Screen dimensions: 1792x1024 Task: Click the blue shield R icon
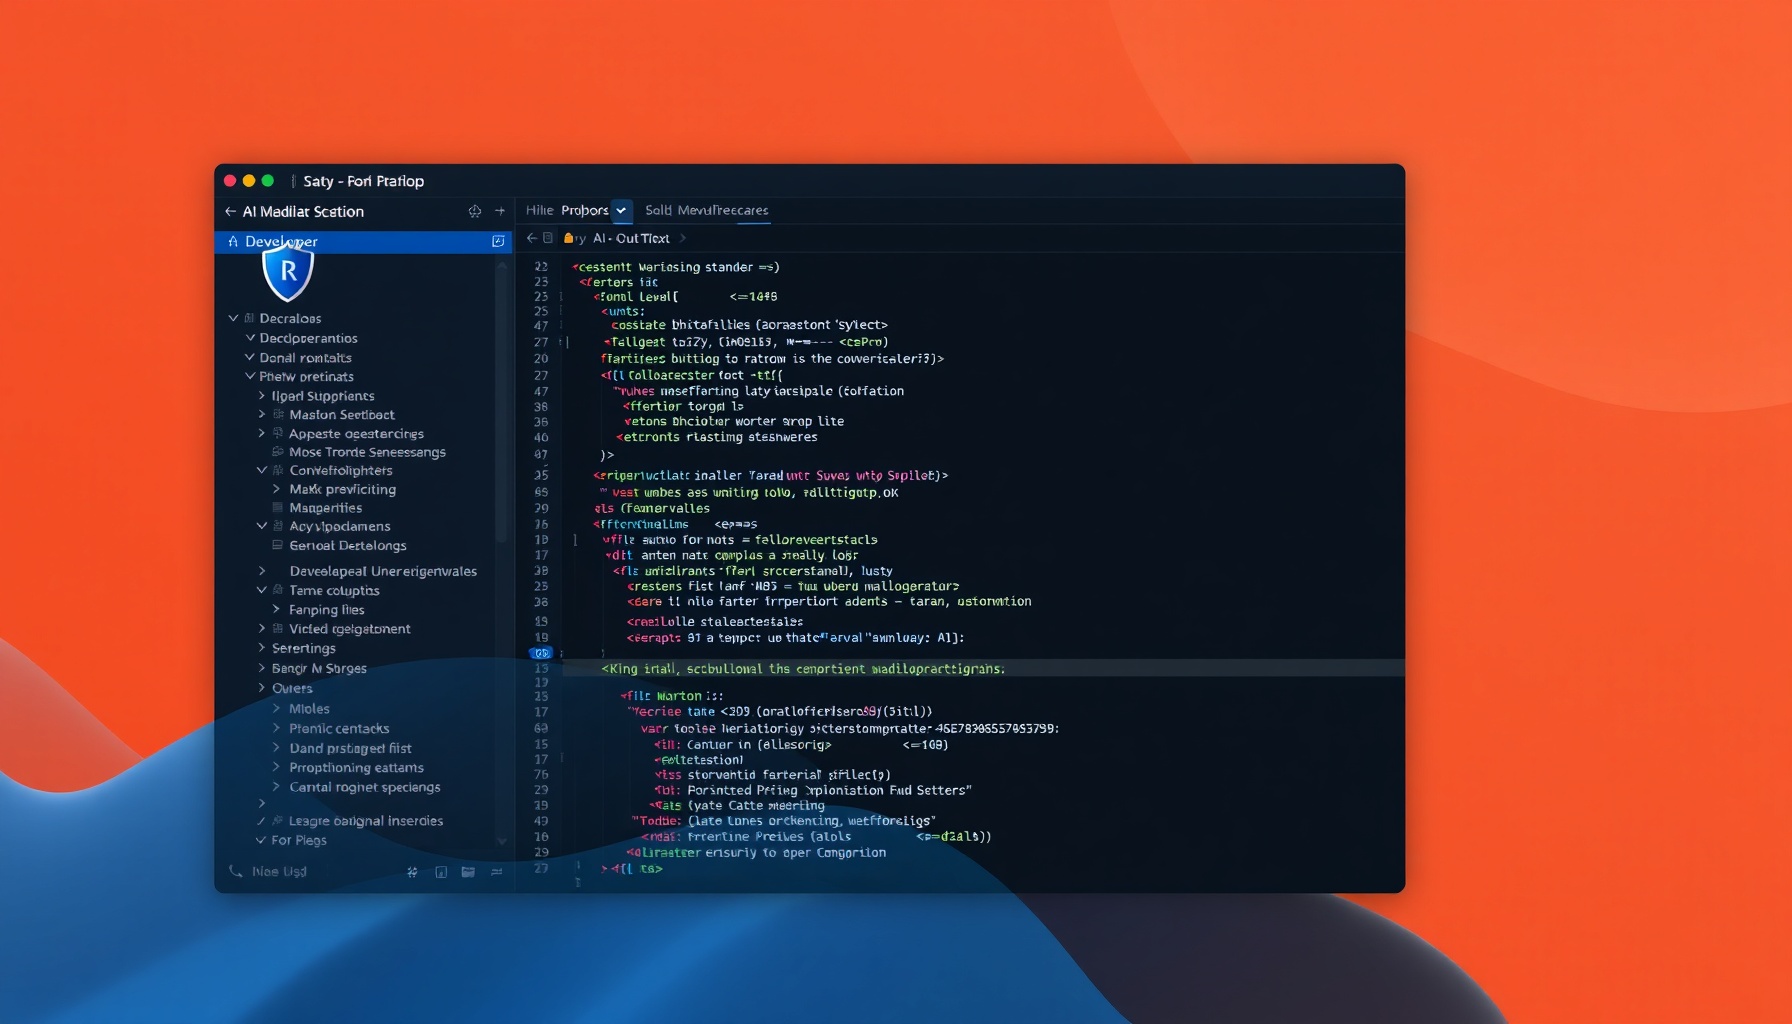click(288, 272)
